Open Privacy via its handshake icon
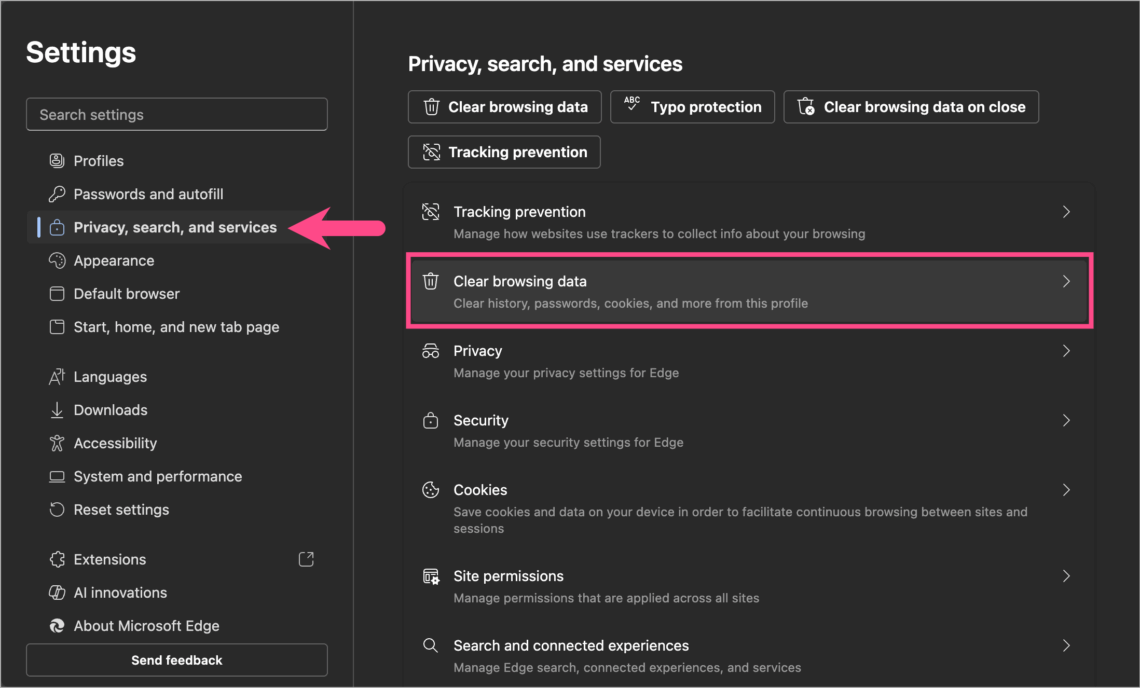 point(431,351)
